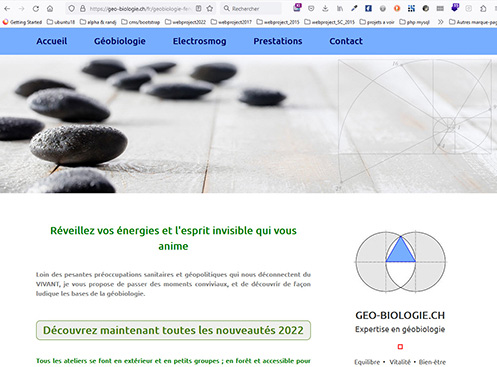Expand hidden bookmarks with the chevron
Screen dimensions: 497x367
coord(441,22)
